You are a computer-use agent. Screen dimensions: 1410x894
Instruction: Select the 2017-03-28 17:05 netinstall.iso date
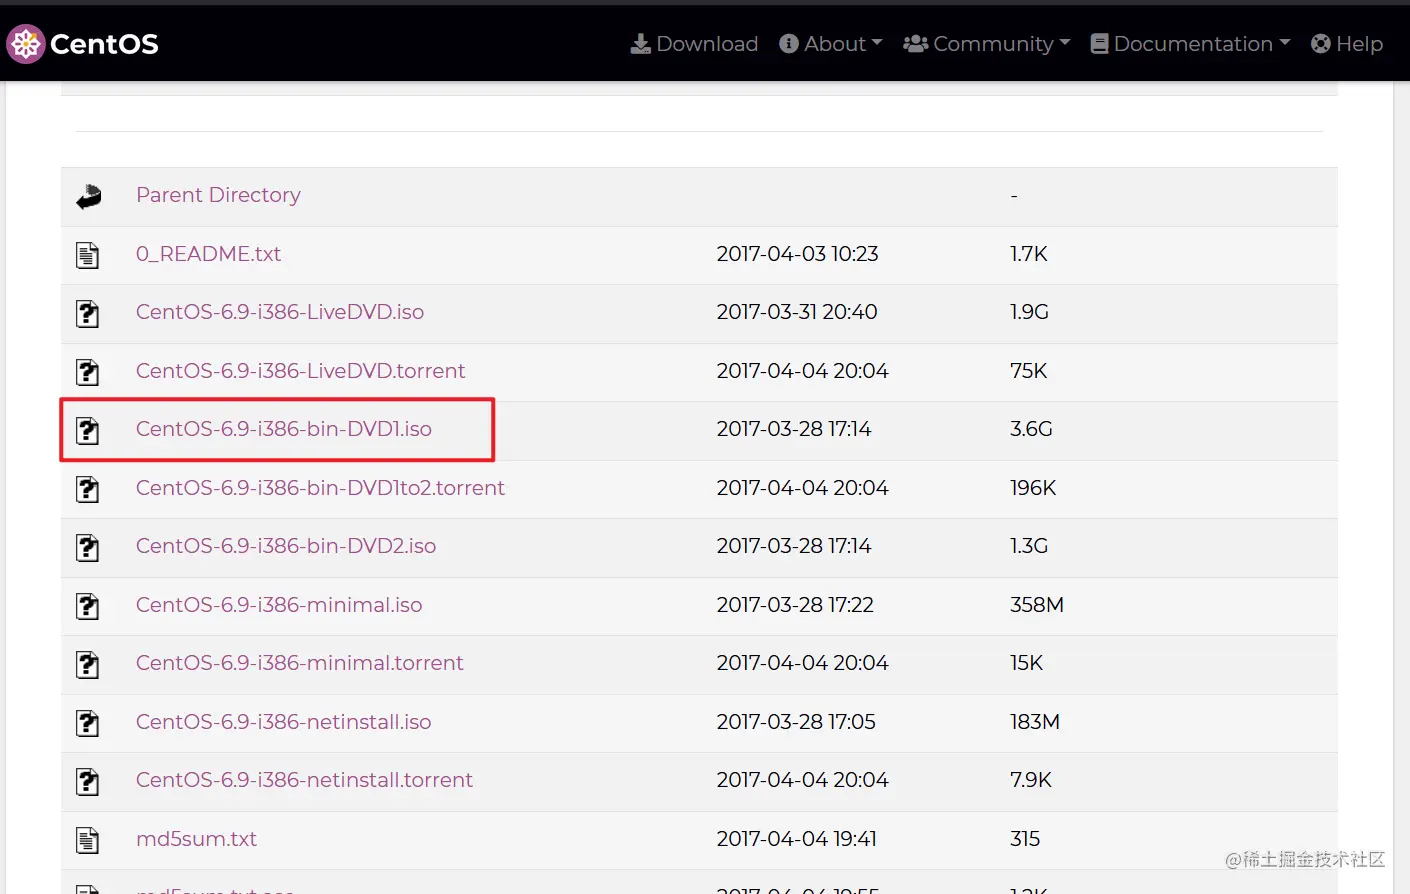coord(796,722)
